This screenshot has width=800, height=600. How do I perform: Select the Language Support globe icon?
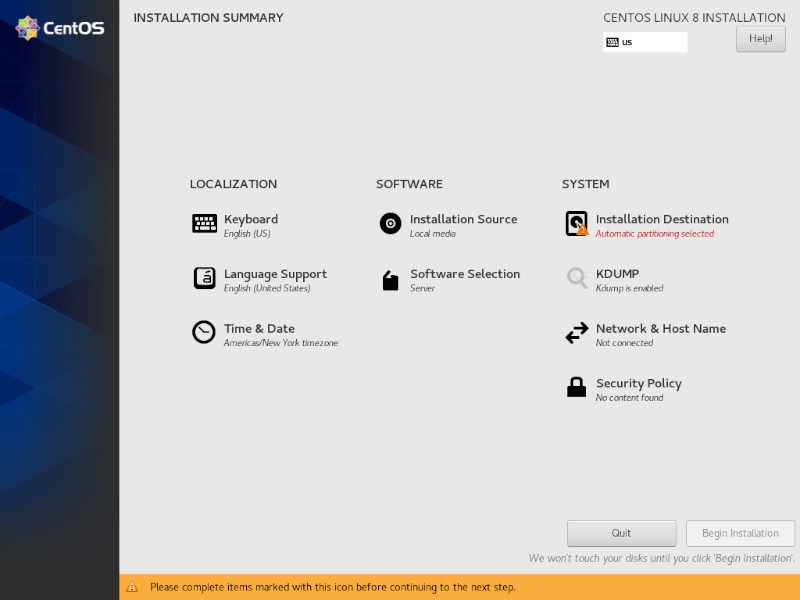pos(204,278)
